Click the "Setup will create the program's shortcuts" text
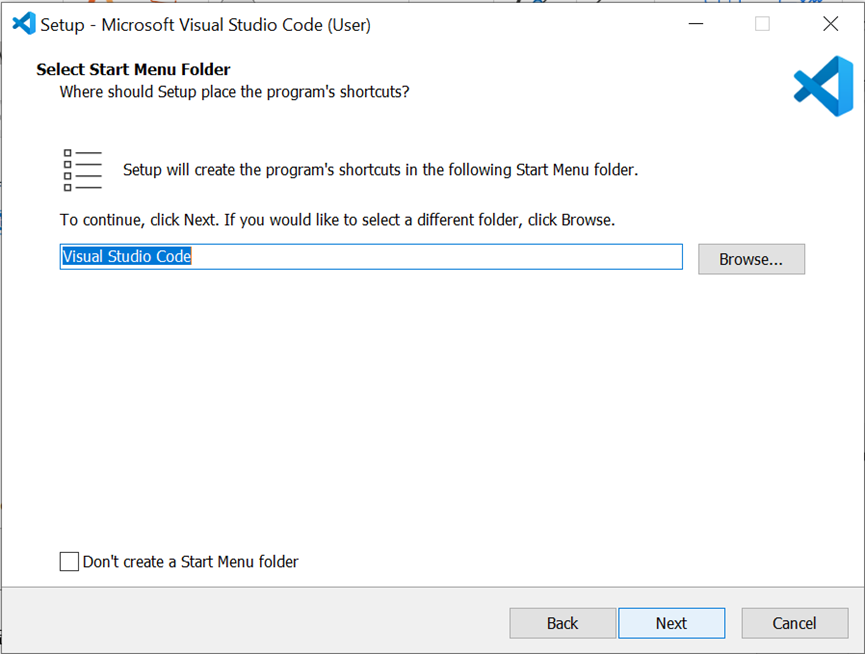 380,170
